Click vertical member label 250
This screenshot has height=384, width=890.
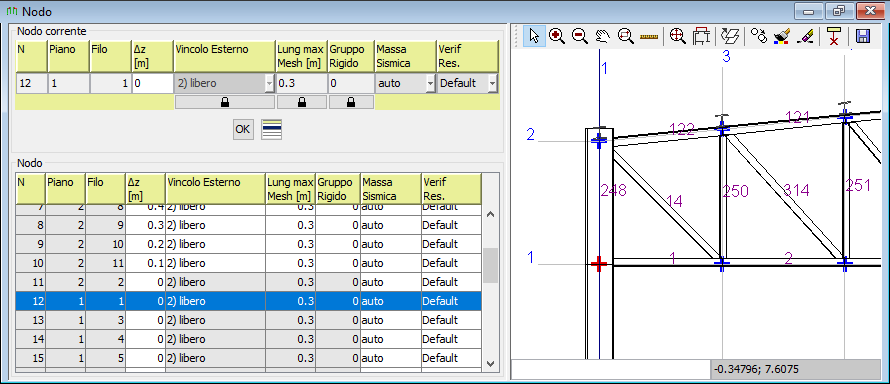click(736, 192)
